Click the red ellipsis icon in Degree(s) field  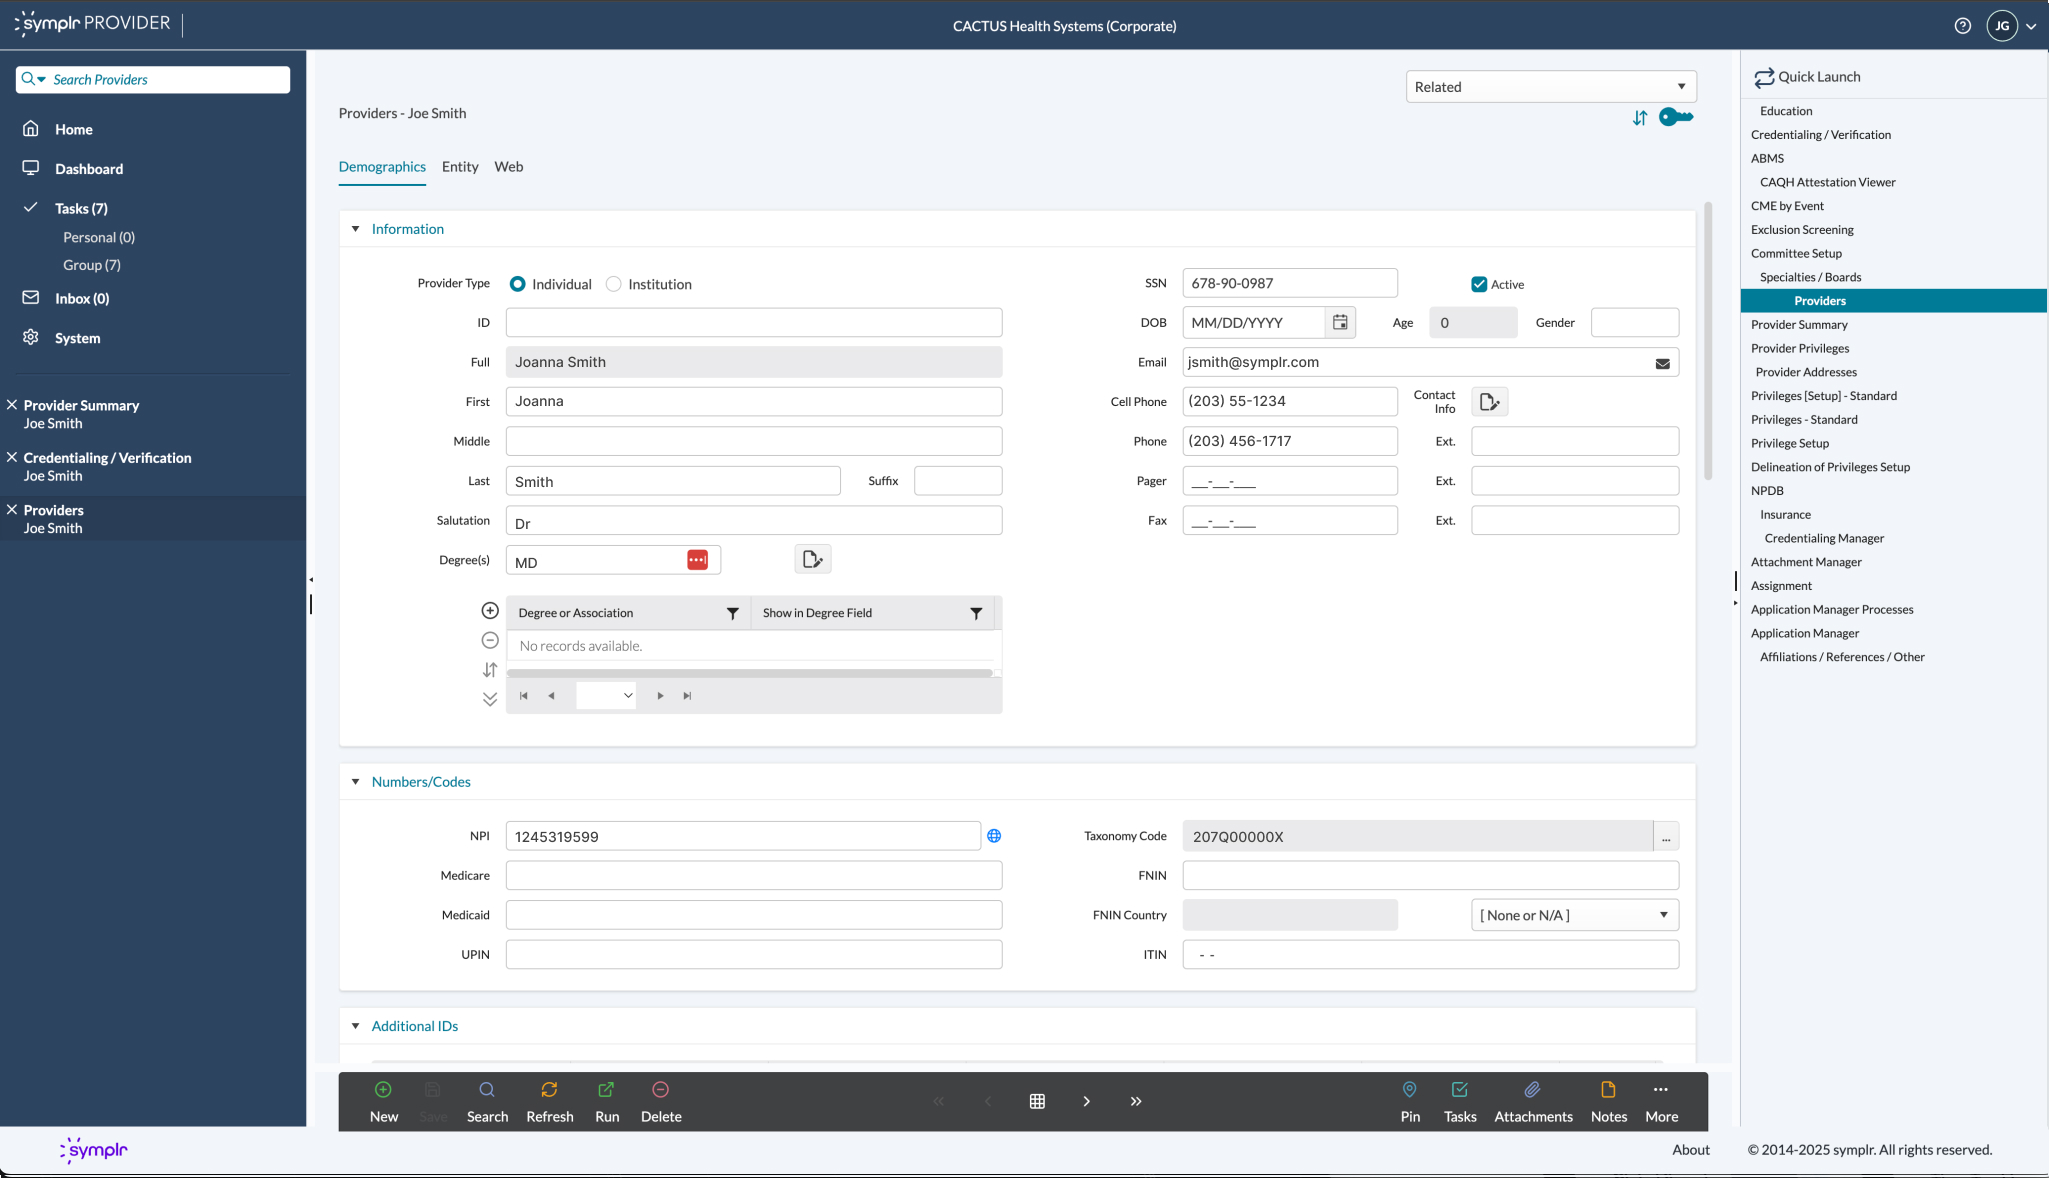(x=697, y=560)
